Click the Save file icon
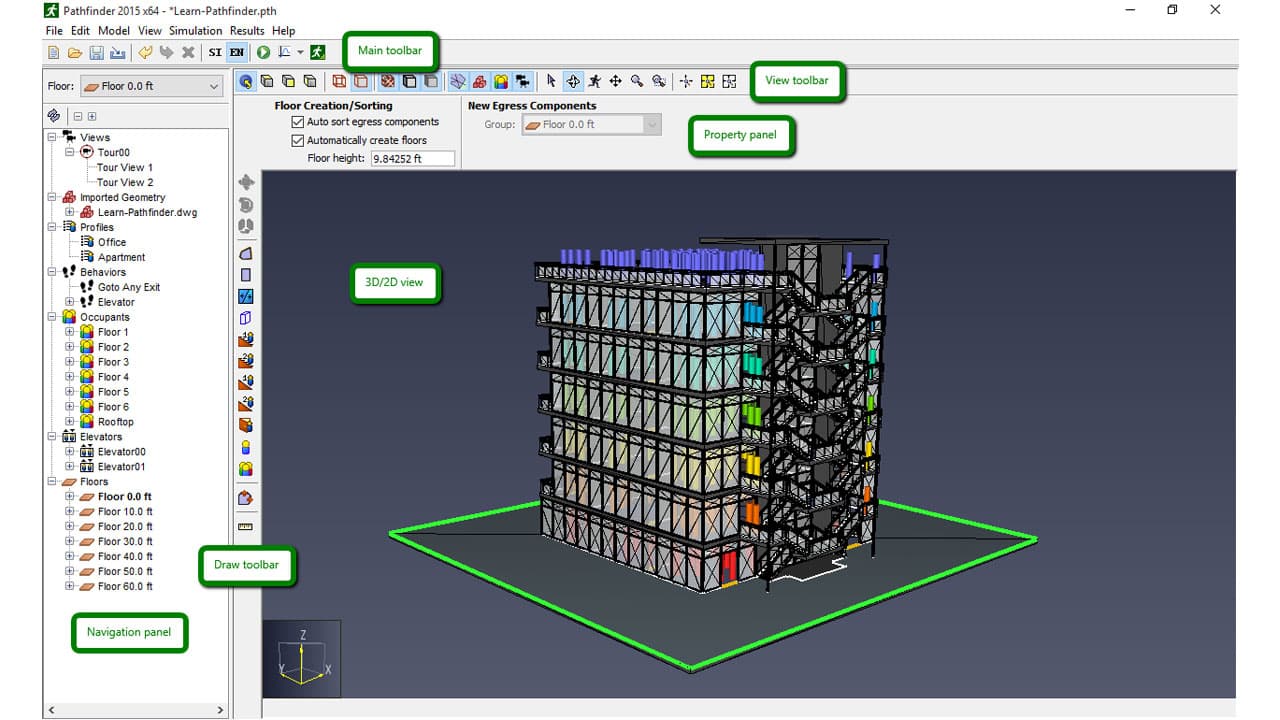Screen dimensions: 1280x720 coord(97,52)
